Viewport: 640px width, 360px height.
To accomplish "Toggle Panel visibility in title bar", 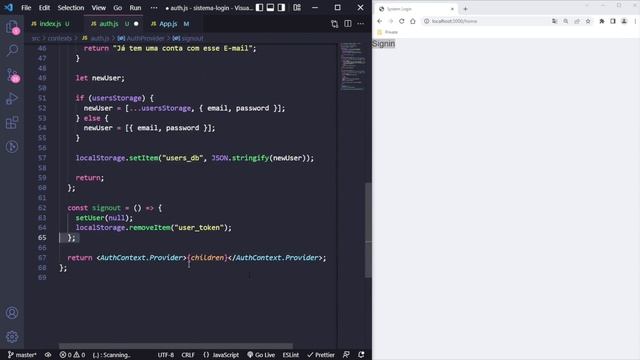I will click(x=270, y=7).
